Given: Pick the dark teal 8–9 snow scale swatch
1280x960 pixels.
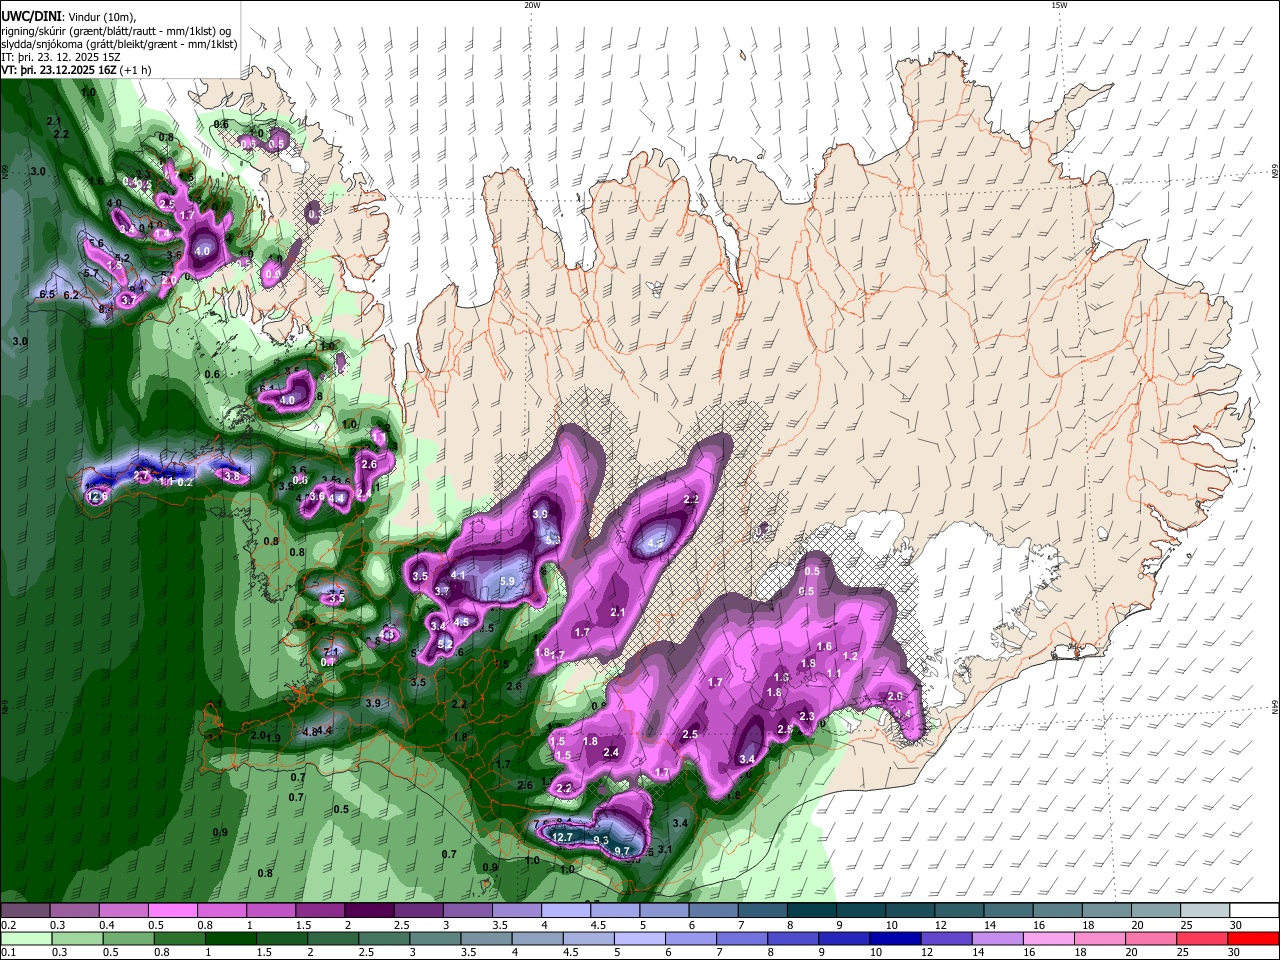Looking at the screenshot, I should 811,910.
